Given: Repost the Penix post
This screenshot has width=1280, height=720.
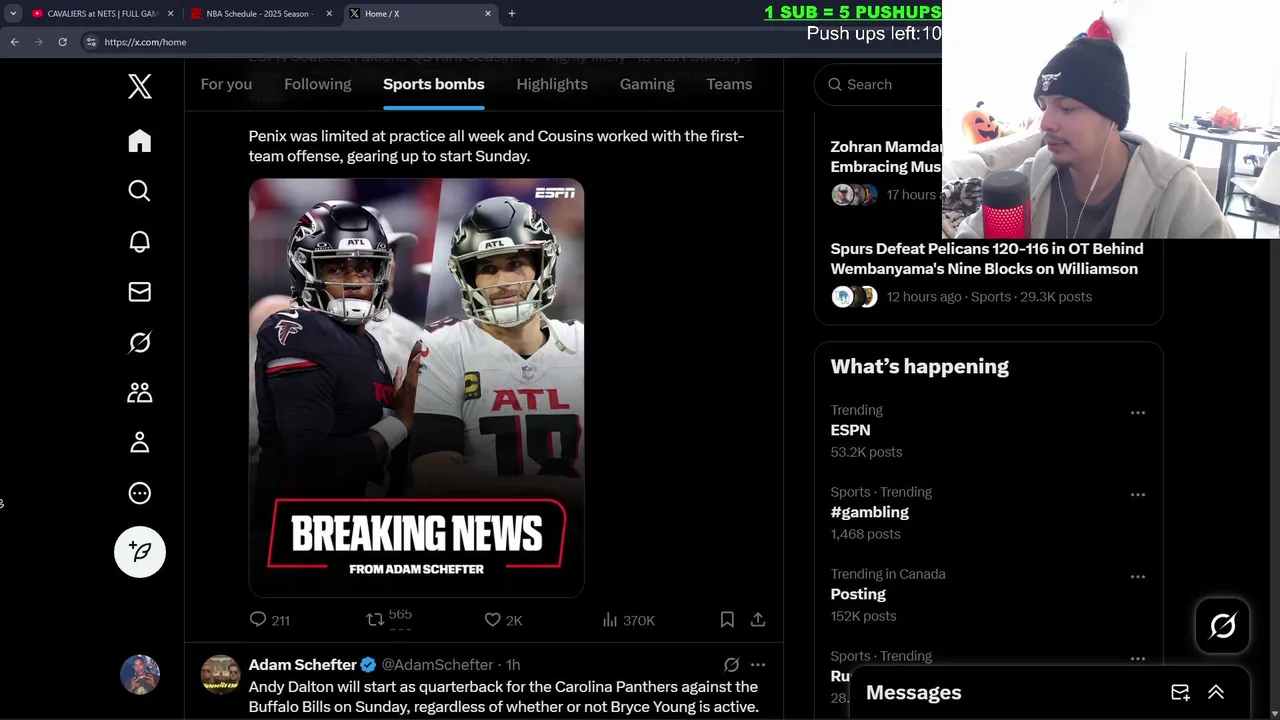Looking at the screenshot, I should pyautogui.click(x=389, y=620).
